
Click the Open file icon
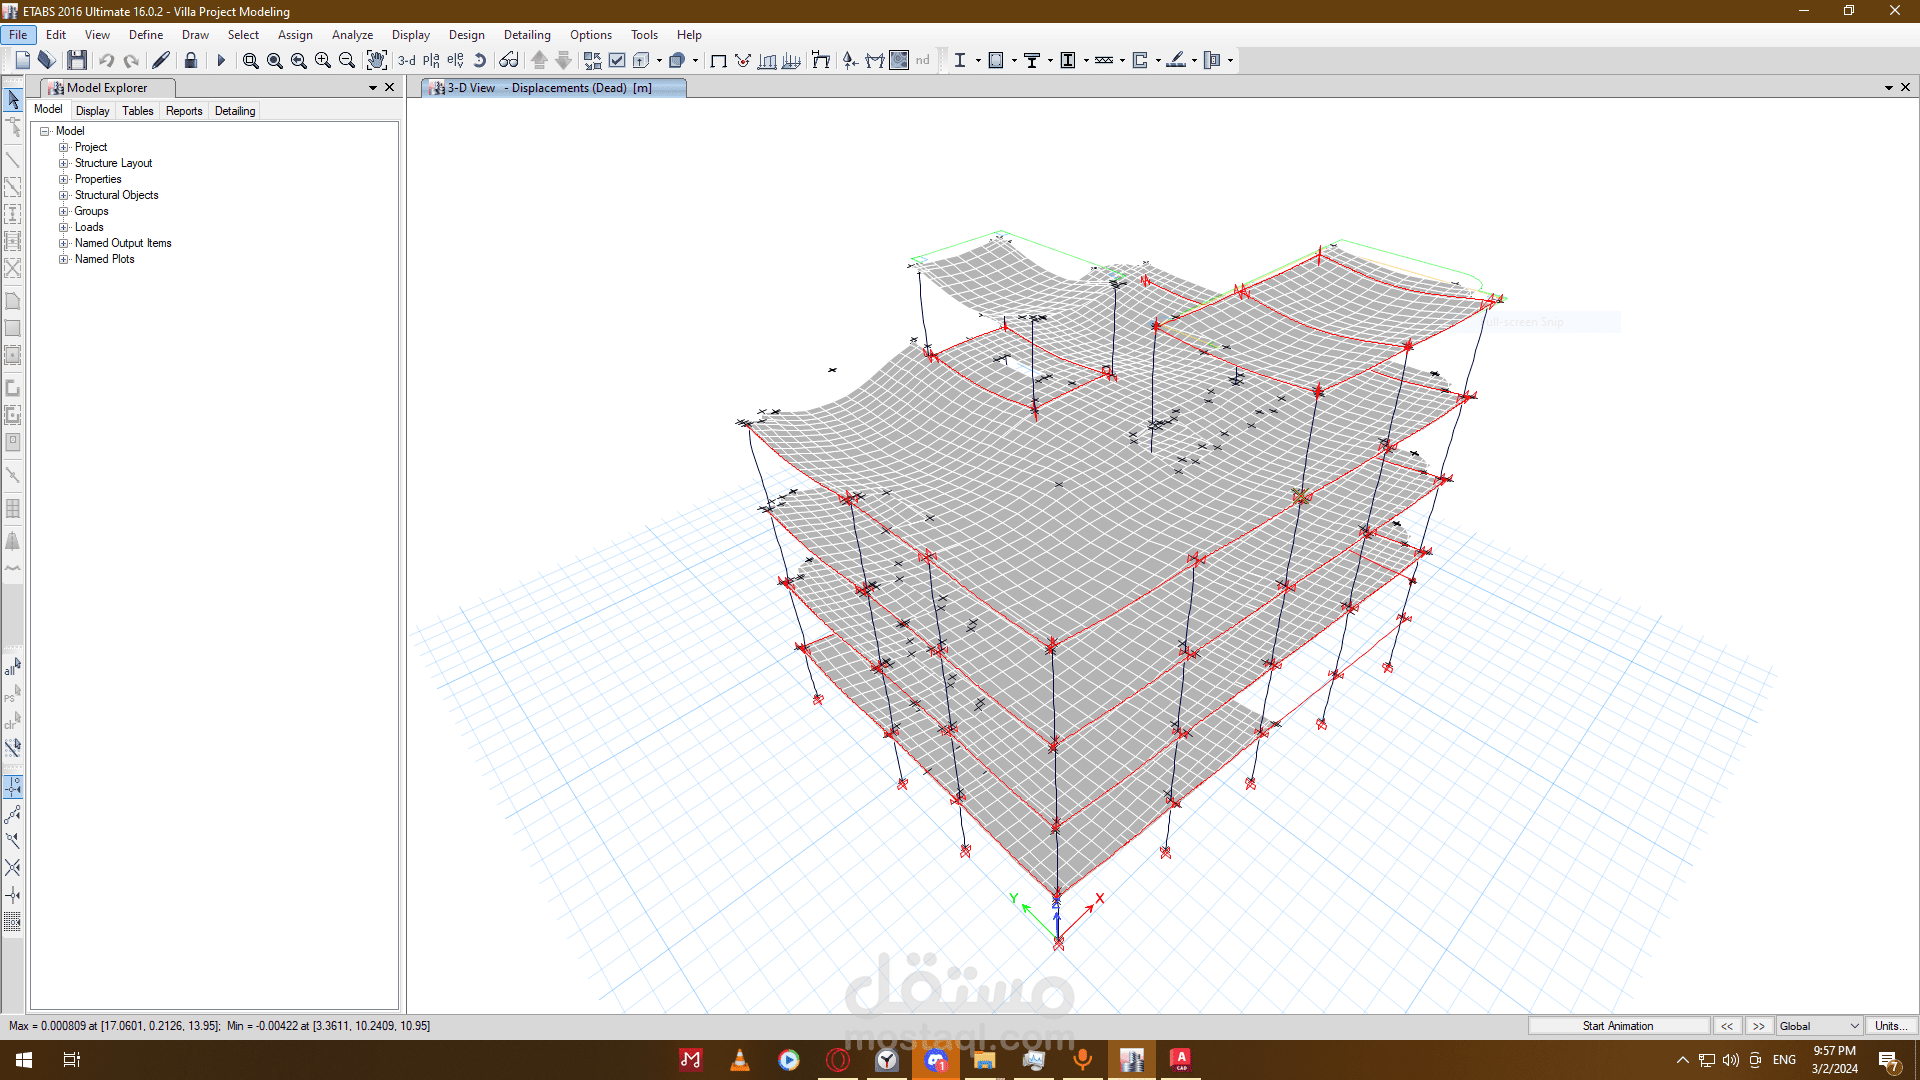click(x=46, y=60)
